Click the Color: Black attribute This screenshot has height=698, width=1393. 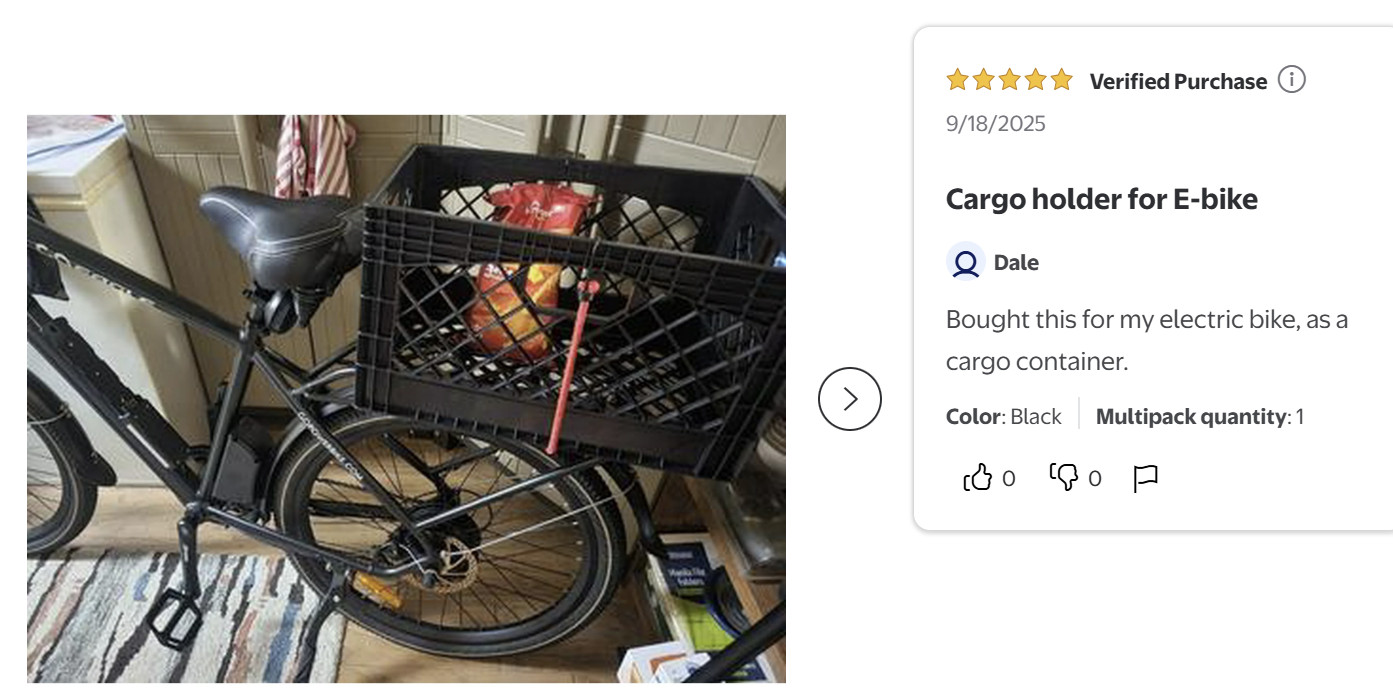coord(1004,417)
